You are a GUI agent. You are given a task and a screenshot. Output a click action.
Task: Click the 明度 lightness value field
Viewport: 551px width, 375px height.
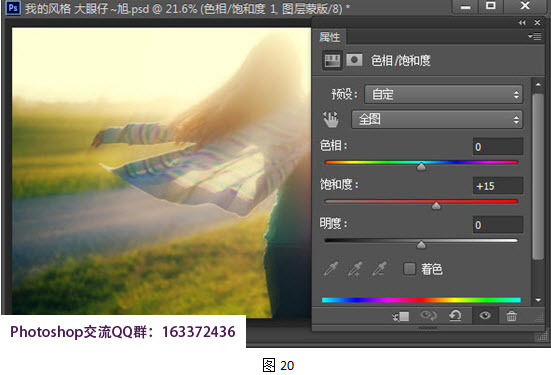498,225
